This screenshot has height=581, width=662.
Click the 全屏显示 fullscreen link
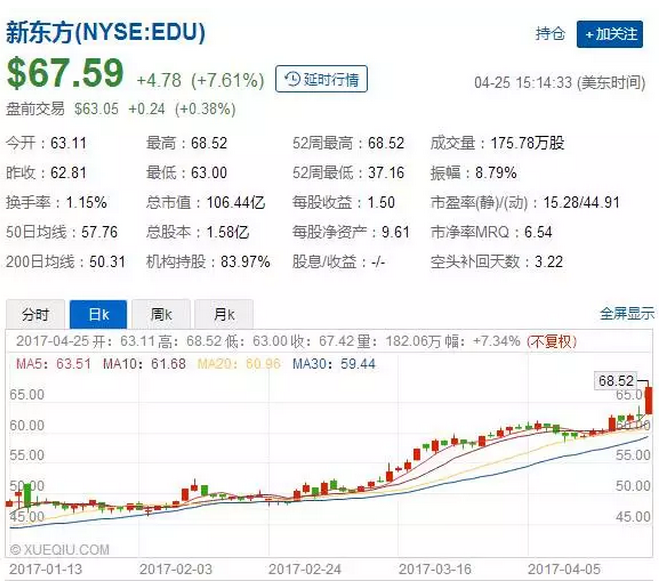pos(627,314)
